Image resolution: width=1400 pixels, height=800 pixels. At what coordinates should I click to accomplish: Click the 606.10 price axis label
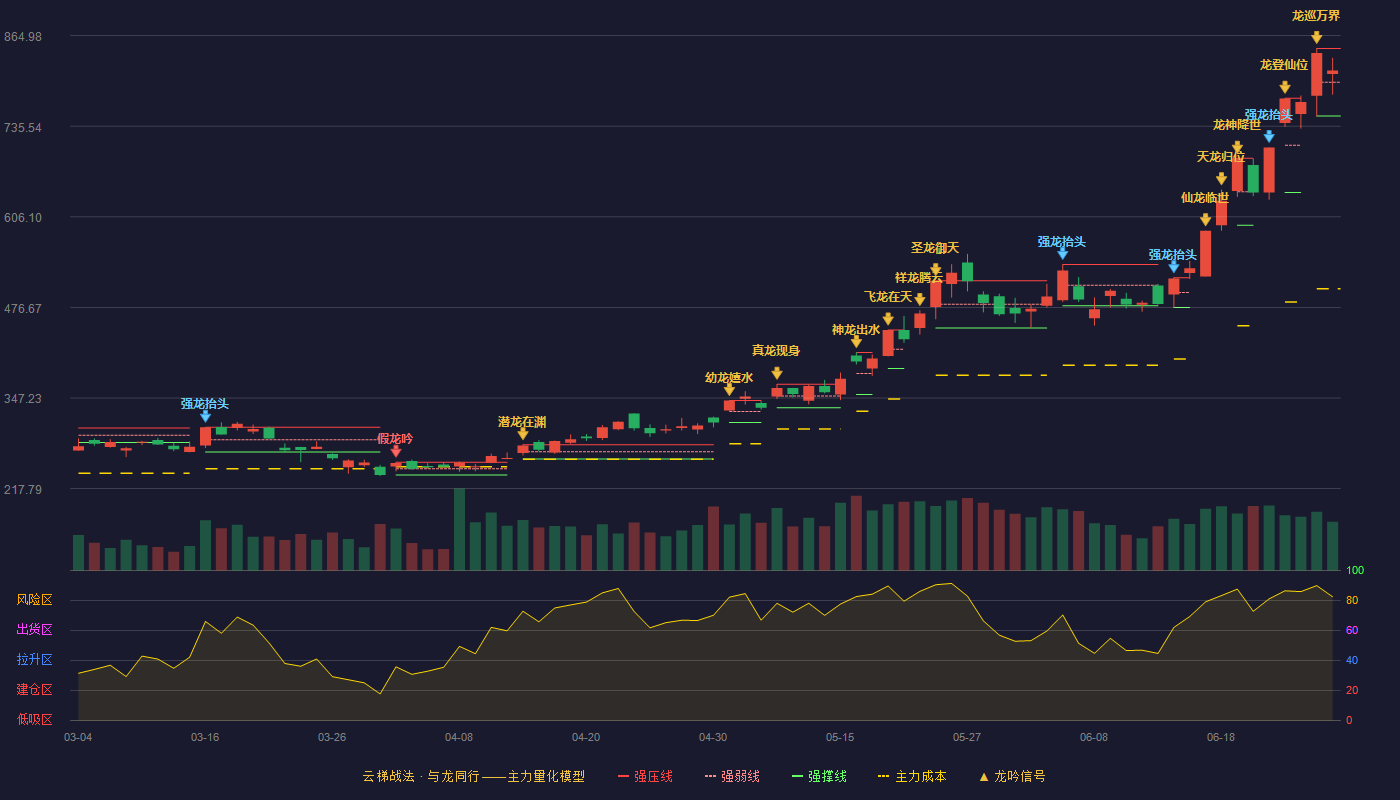tap(22, 218)
